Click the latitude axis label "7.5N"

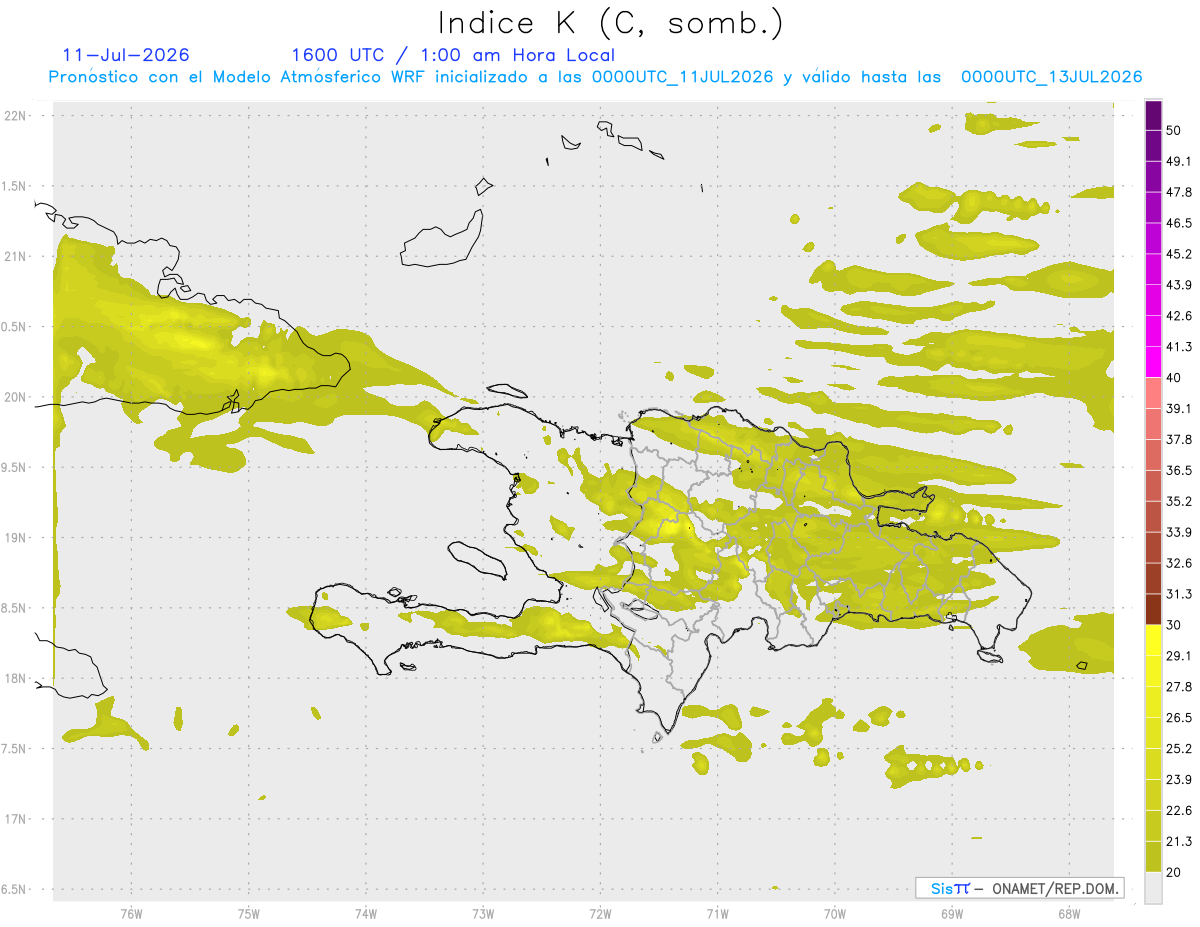coord(15,749)
